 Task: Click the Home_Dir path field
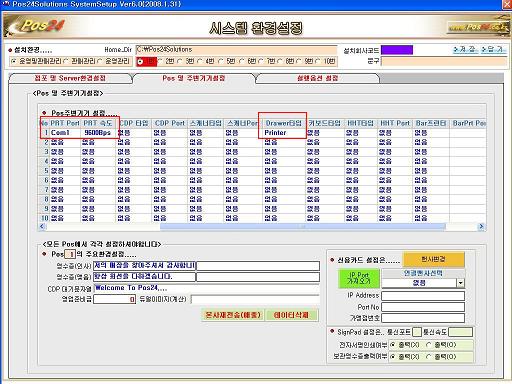click(x=236, y=50)
